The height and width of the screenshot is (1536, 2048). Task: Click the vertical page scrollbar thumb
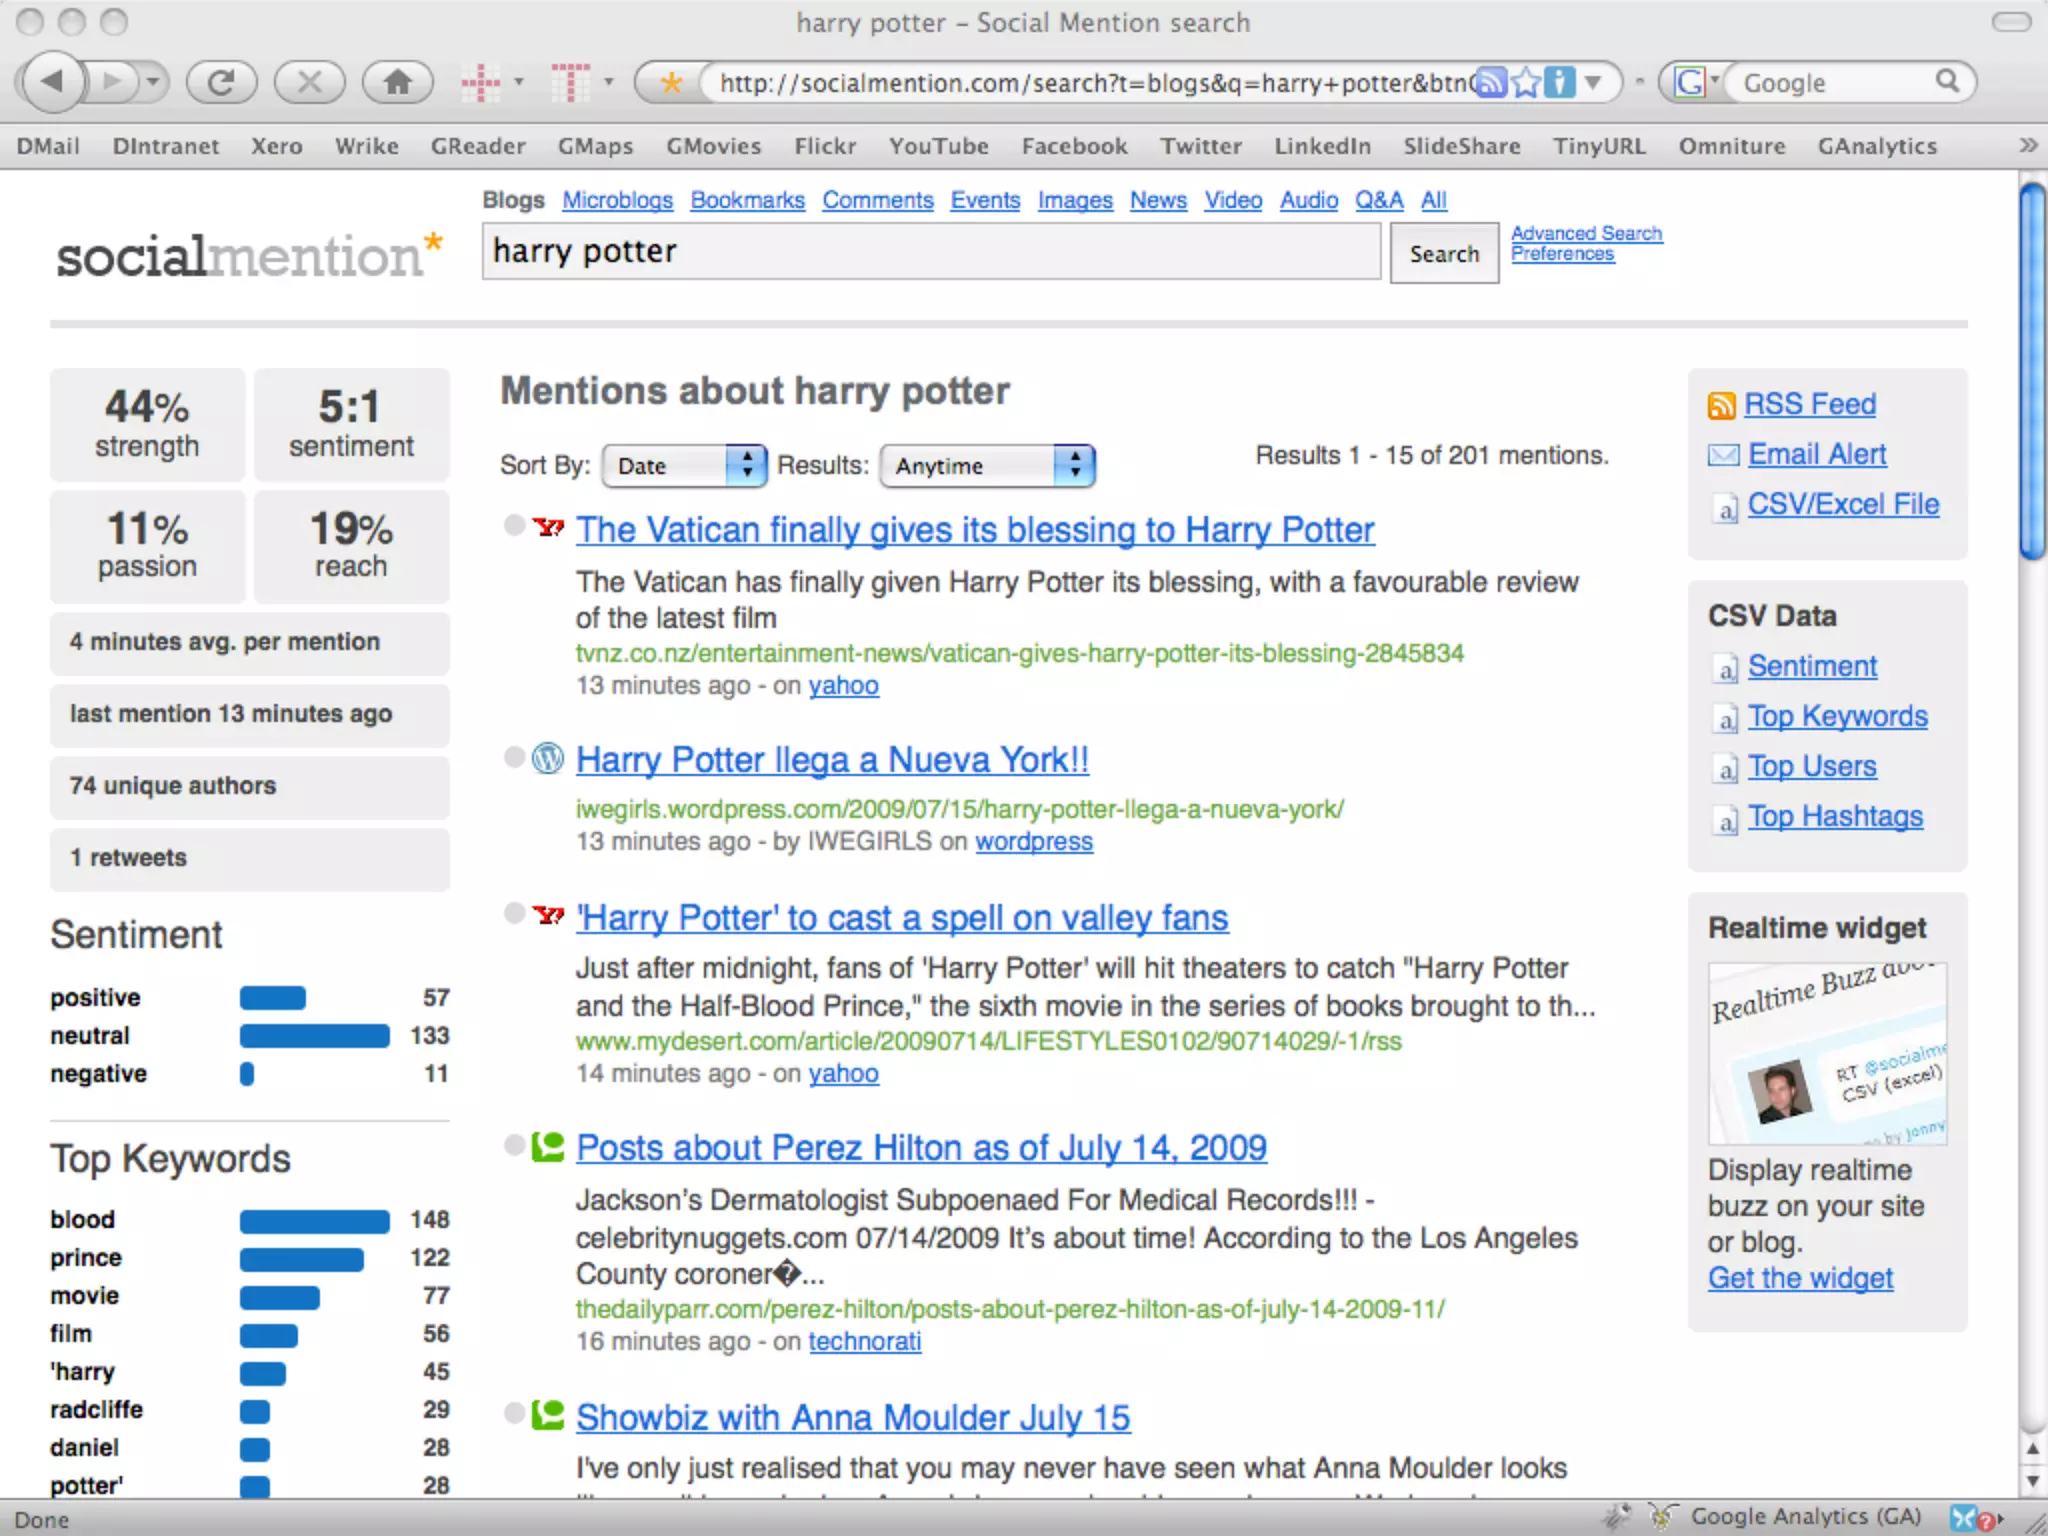pyautogui.click(x=2031, y=370)
